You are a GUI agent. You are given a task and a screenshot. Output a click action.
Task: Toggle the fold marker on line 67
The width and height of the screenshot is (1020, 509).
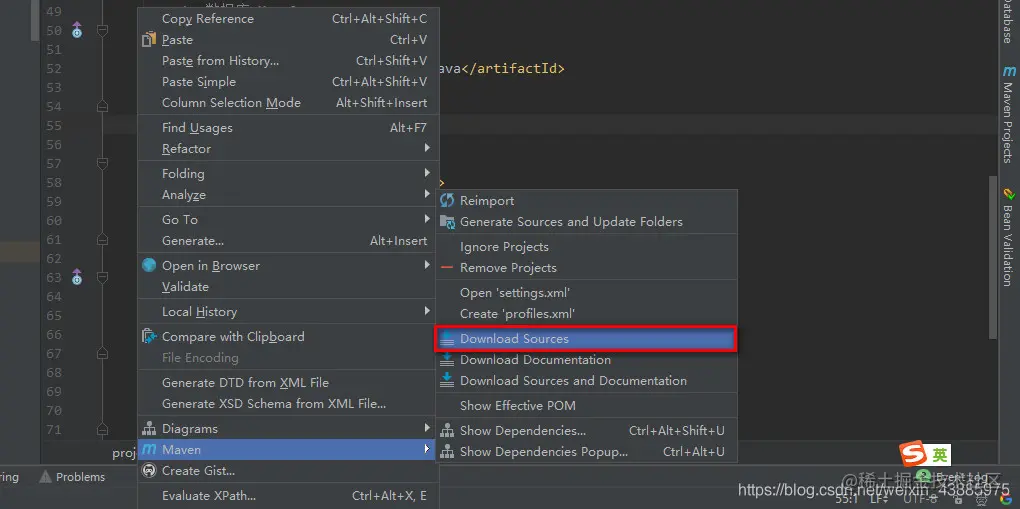tap(102, 353)
